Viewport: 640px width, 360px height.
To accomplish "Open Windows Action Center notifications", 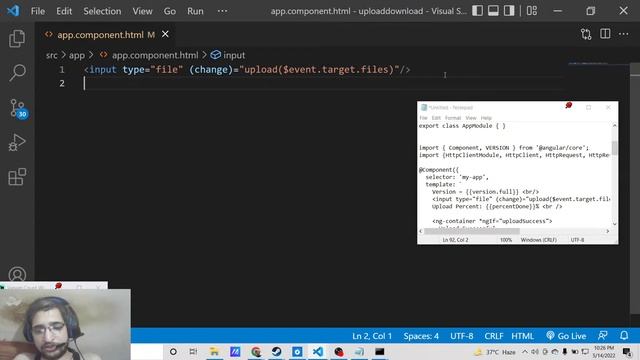I will (x=627, y=351).
